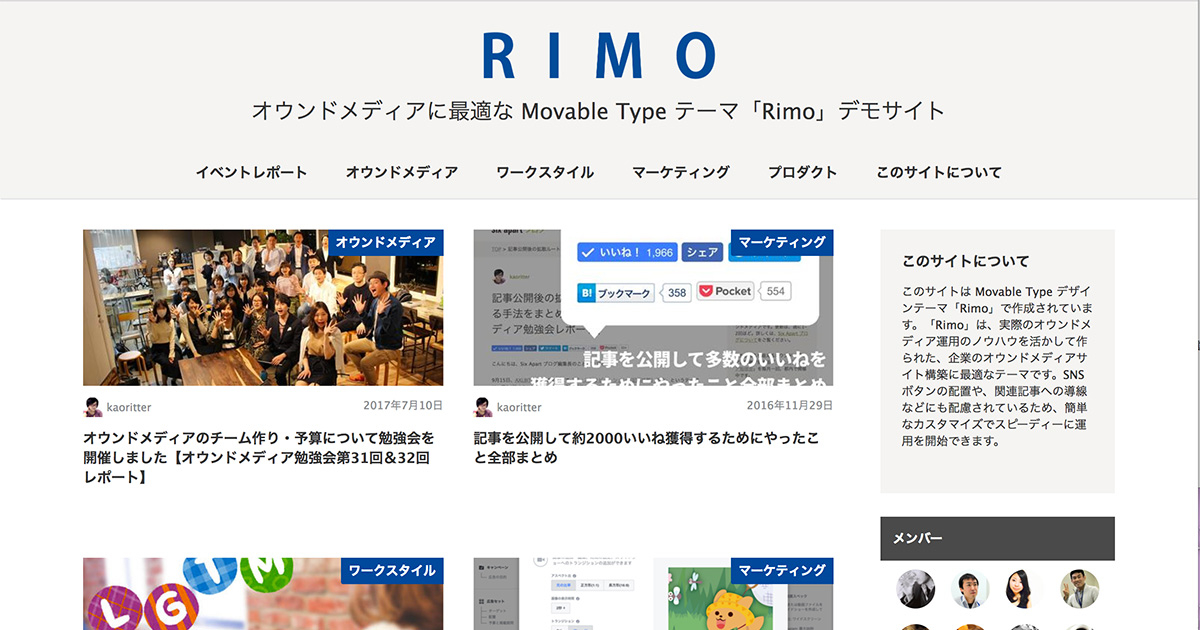The width and height of the screenshot is (1200, 630).
Task: Open the group photo article thumbnail
Action: pyautogui.click(x=263, y=308)
